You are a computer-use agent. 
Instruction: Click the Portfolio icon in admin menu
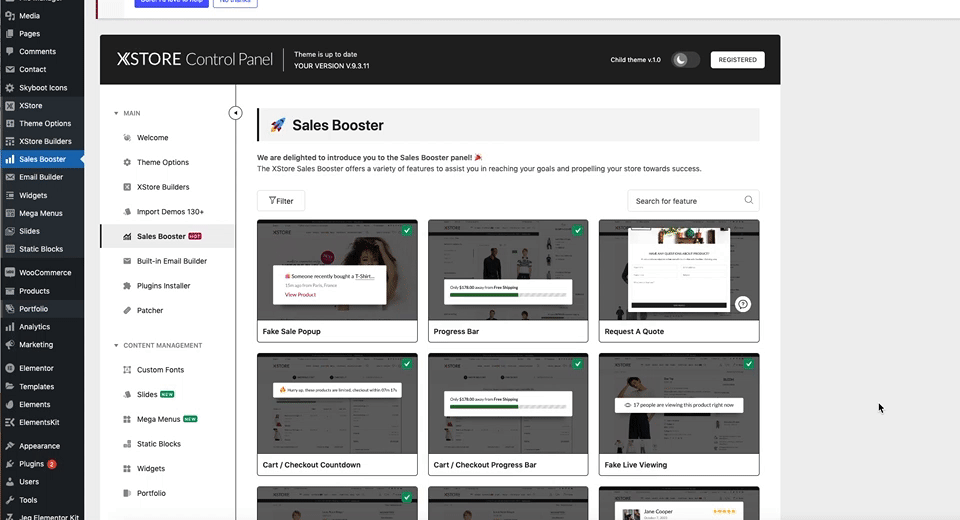[x=10, y=309]
